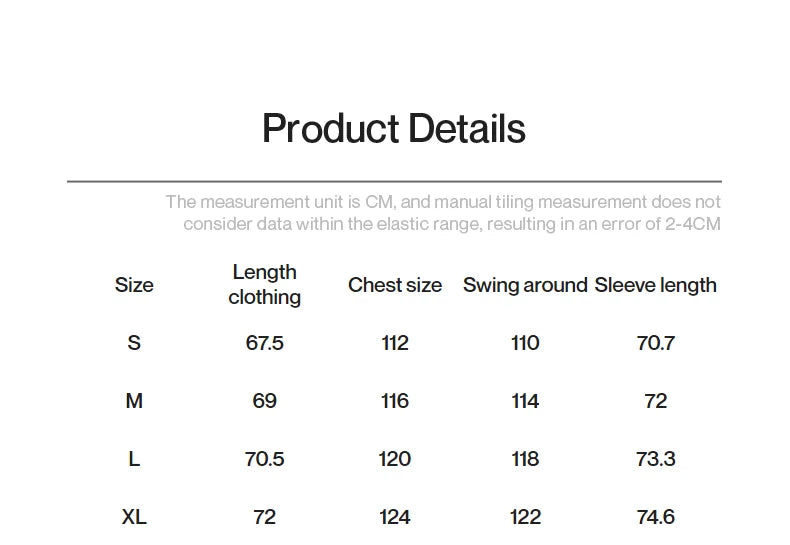This screenshot has width=790, height=545.
Task: Click the 67.5 length value
Action: click(264, 343)
